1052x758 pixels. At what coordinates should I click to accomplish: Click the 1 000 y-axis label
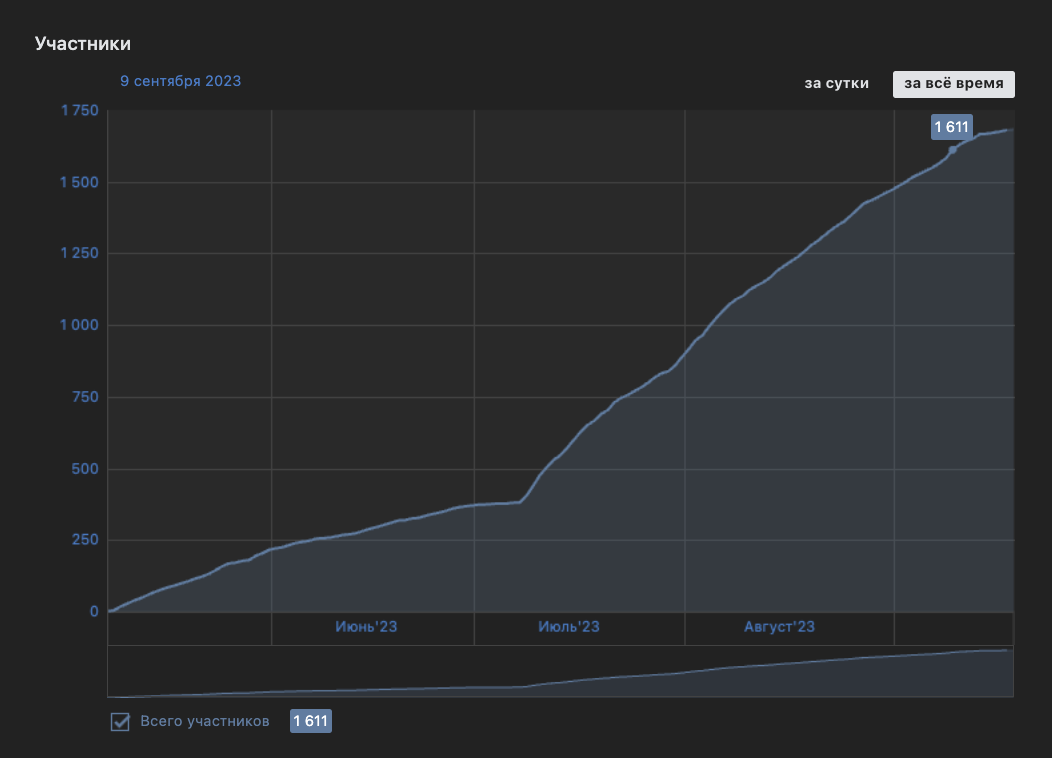pos(79,325)
